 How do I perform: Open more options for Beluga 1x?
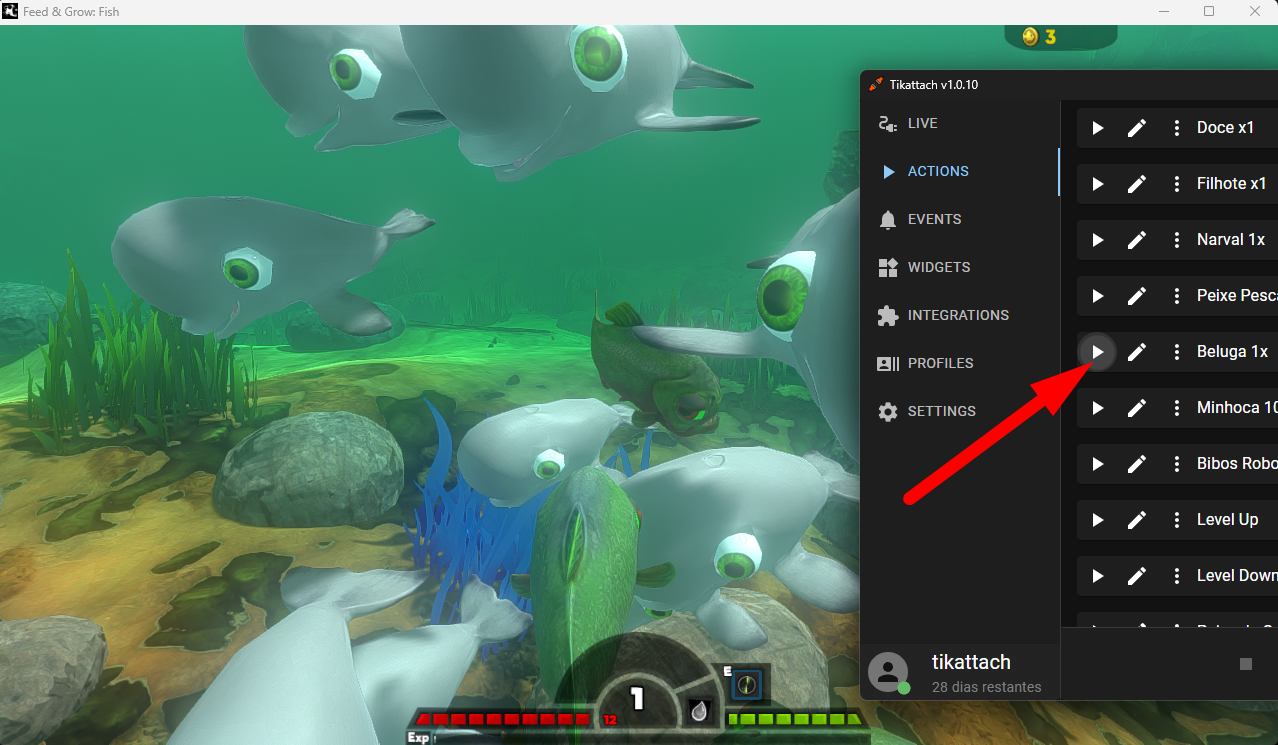(1177, 352)
